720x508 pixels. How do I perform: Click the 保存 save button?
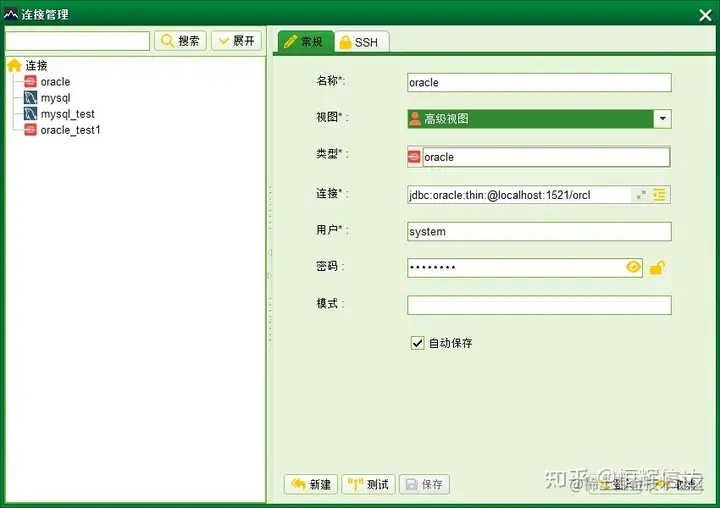pyautogui.click(x=424, y=484)
